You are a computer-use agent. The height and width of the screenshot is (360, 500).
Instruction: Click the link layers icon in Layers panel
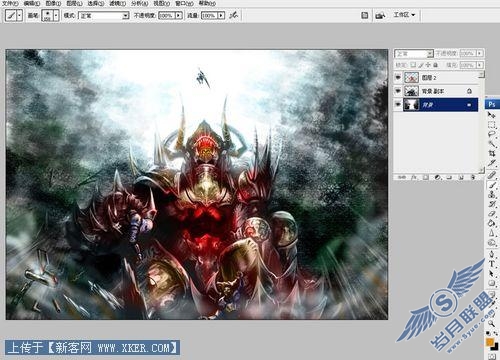(402, 177)
